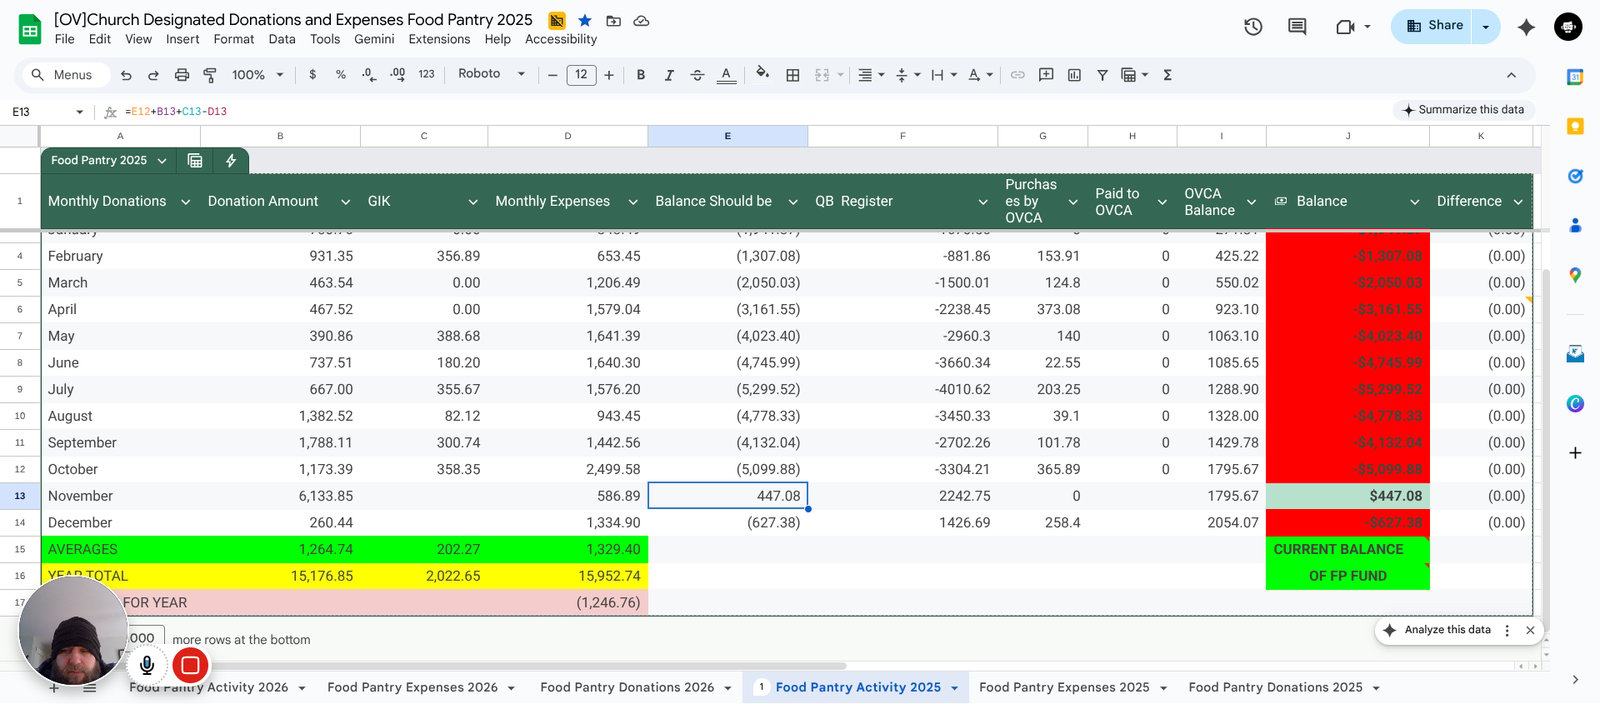Screen dimensions: 1600x704
Task: Toggle strikethrough formatting
Action: click(698, 75)
